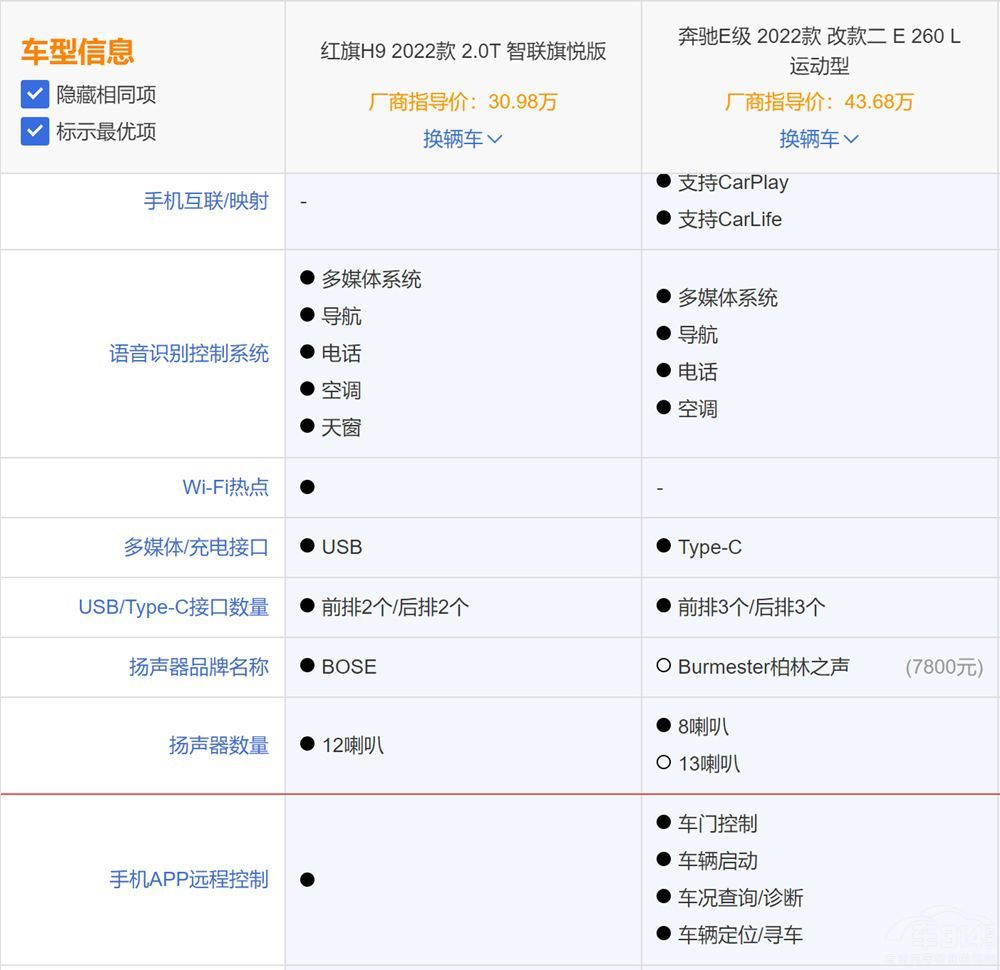Screen dimensions: 1000x970
Task: Click the 多媒体/充电接口 row label
Action: click(197, 547)
